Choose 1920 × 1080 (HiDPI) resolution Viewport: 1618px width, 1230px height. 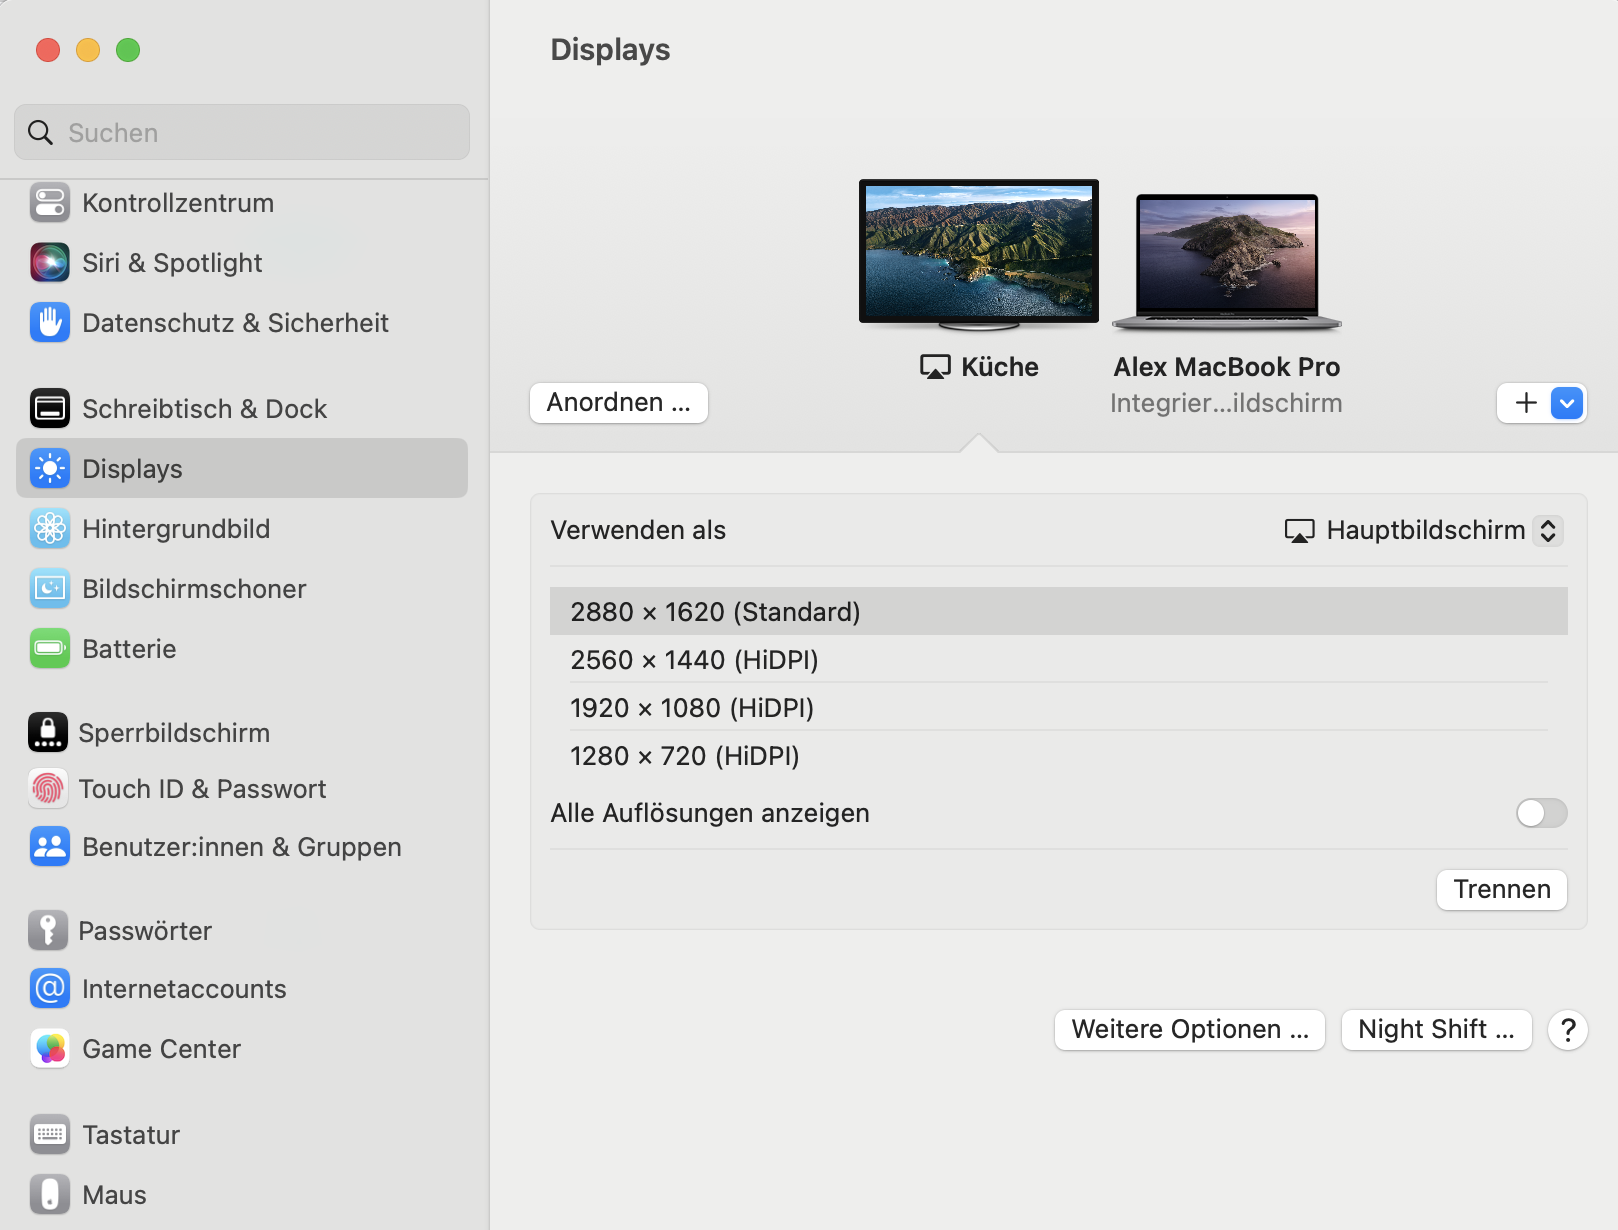tap(692, 708)
